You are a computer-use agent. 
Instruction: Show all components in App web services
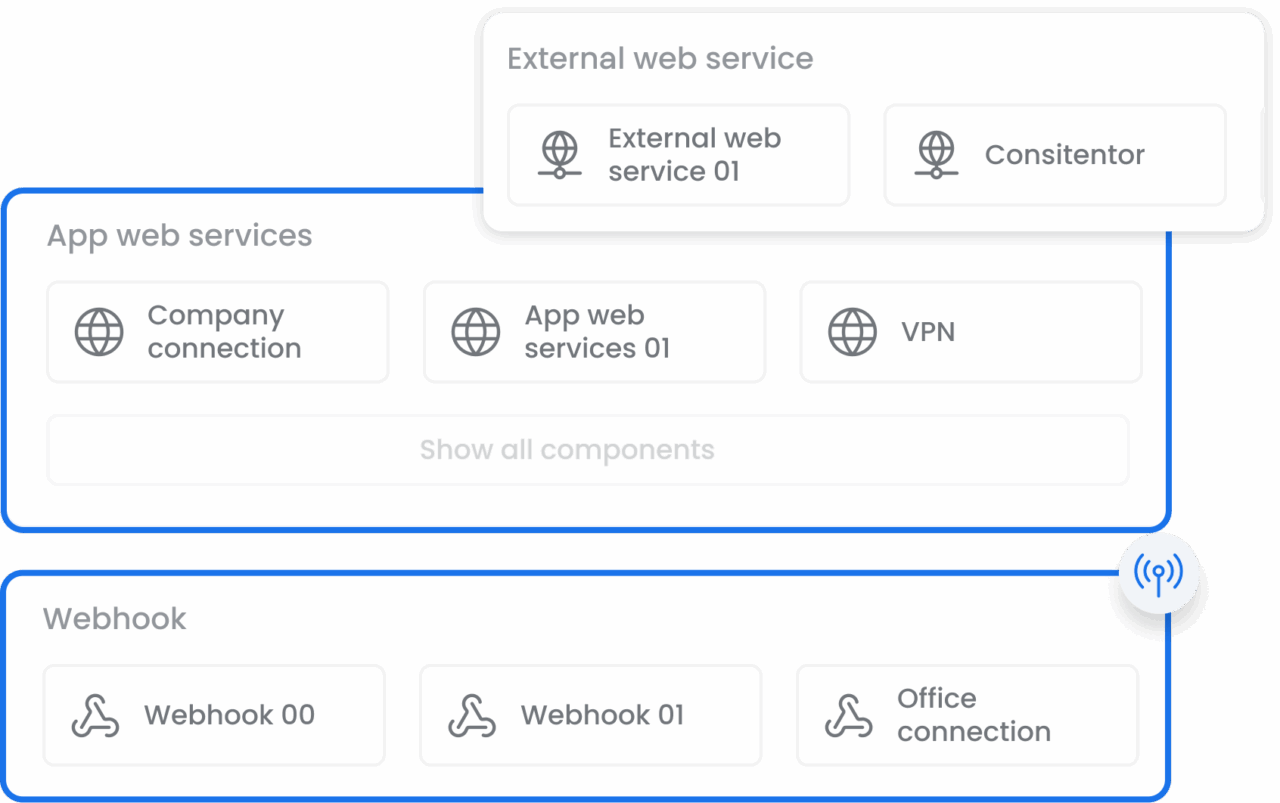point(567,450)
